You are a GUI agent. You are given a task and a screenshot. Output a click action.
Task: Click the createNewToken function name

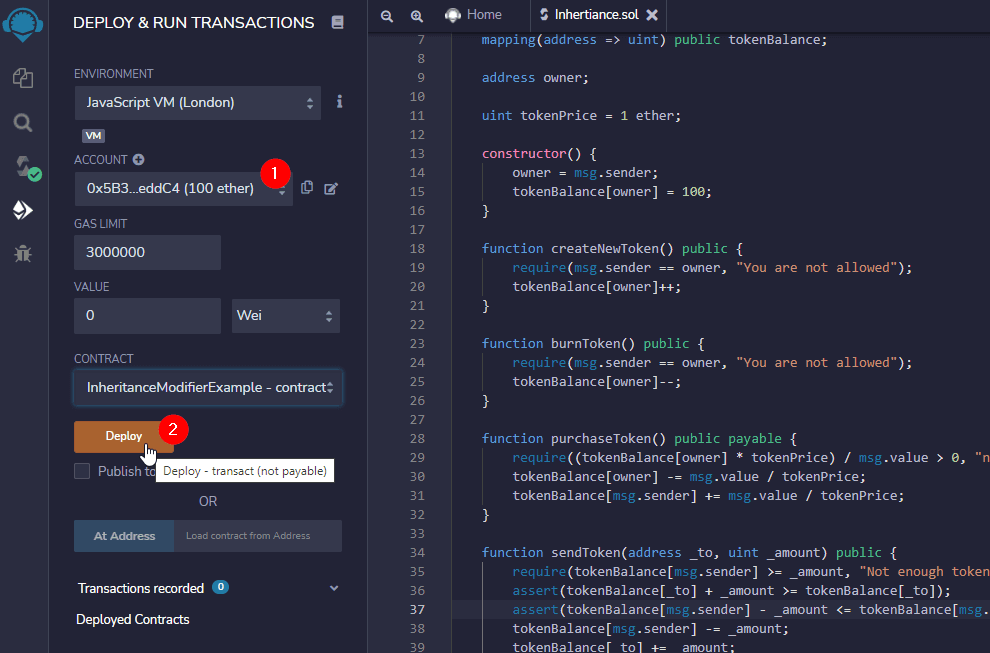click(605, 249)
